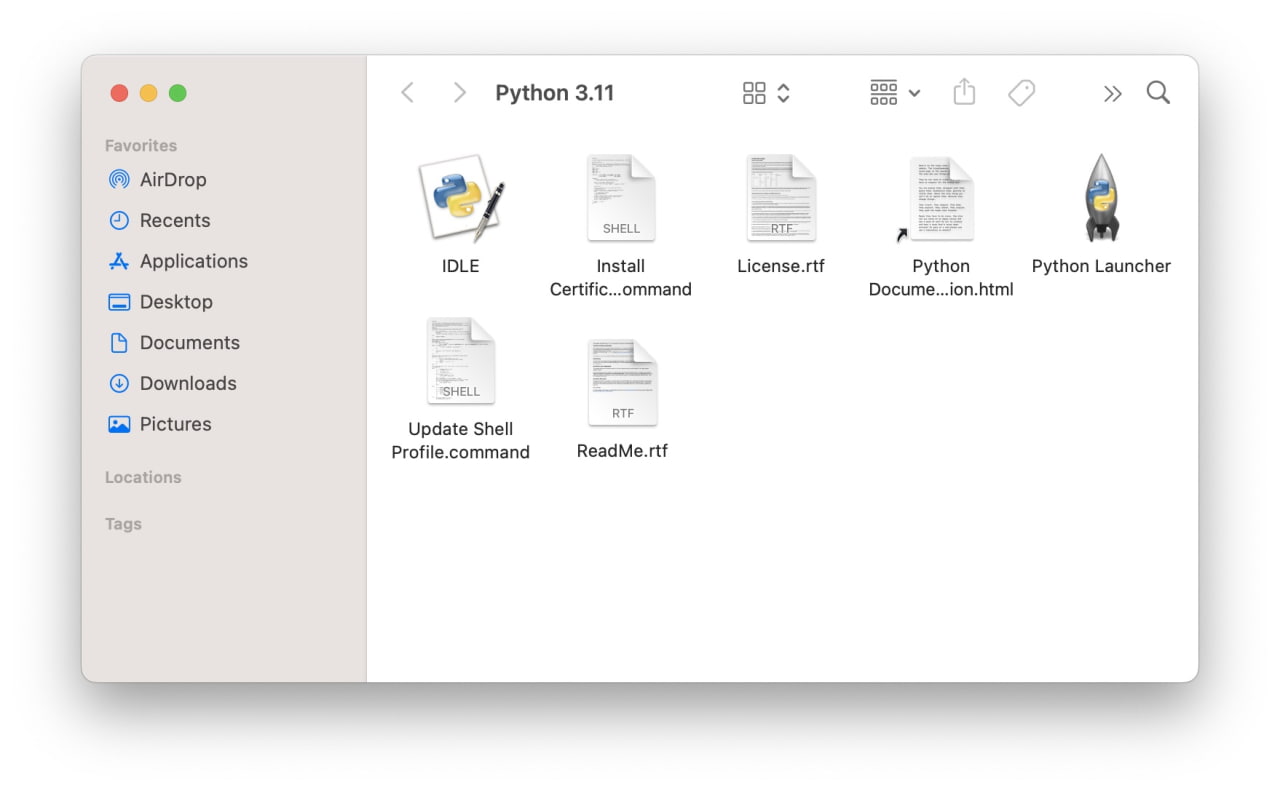Start a search with the magnifier icon
Viewport: 1280px width, 790px height.
click(x=1157, y=92)
